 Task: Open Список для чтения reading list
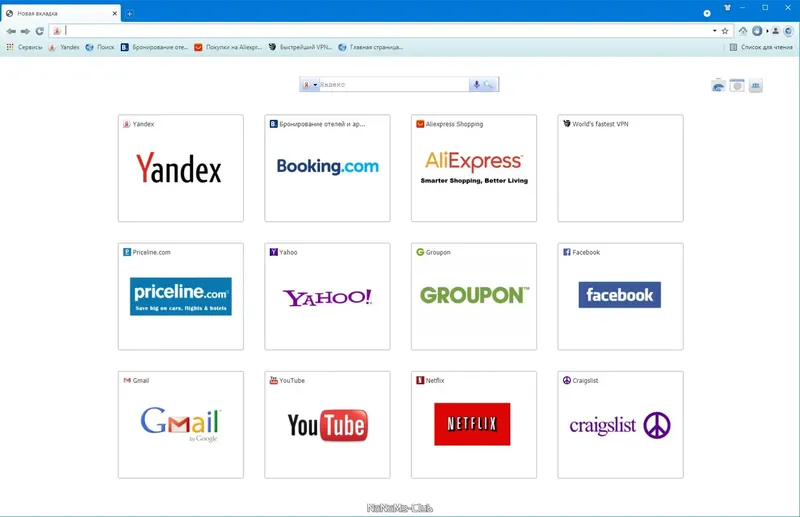(x=761, y=47)
